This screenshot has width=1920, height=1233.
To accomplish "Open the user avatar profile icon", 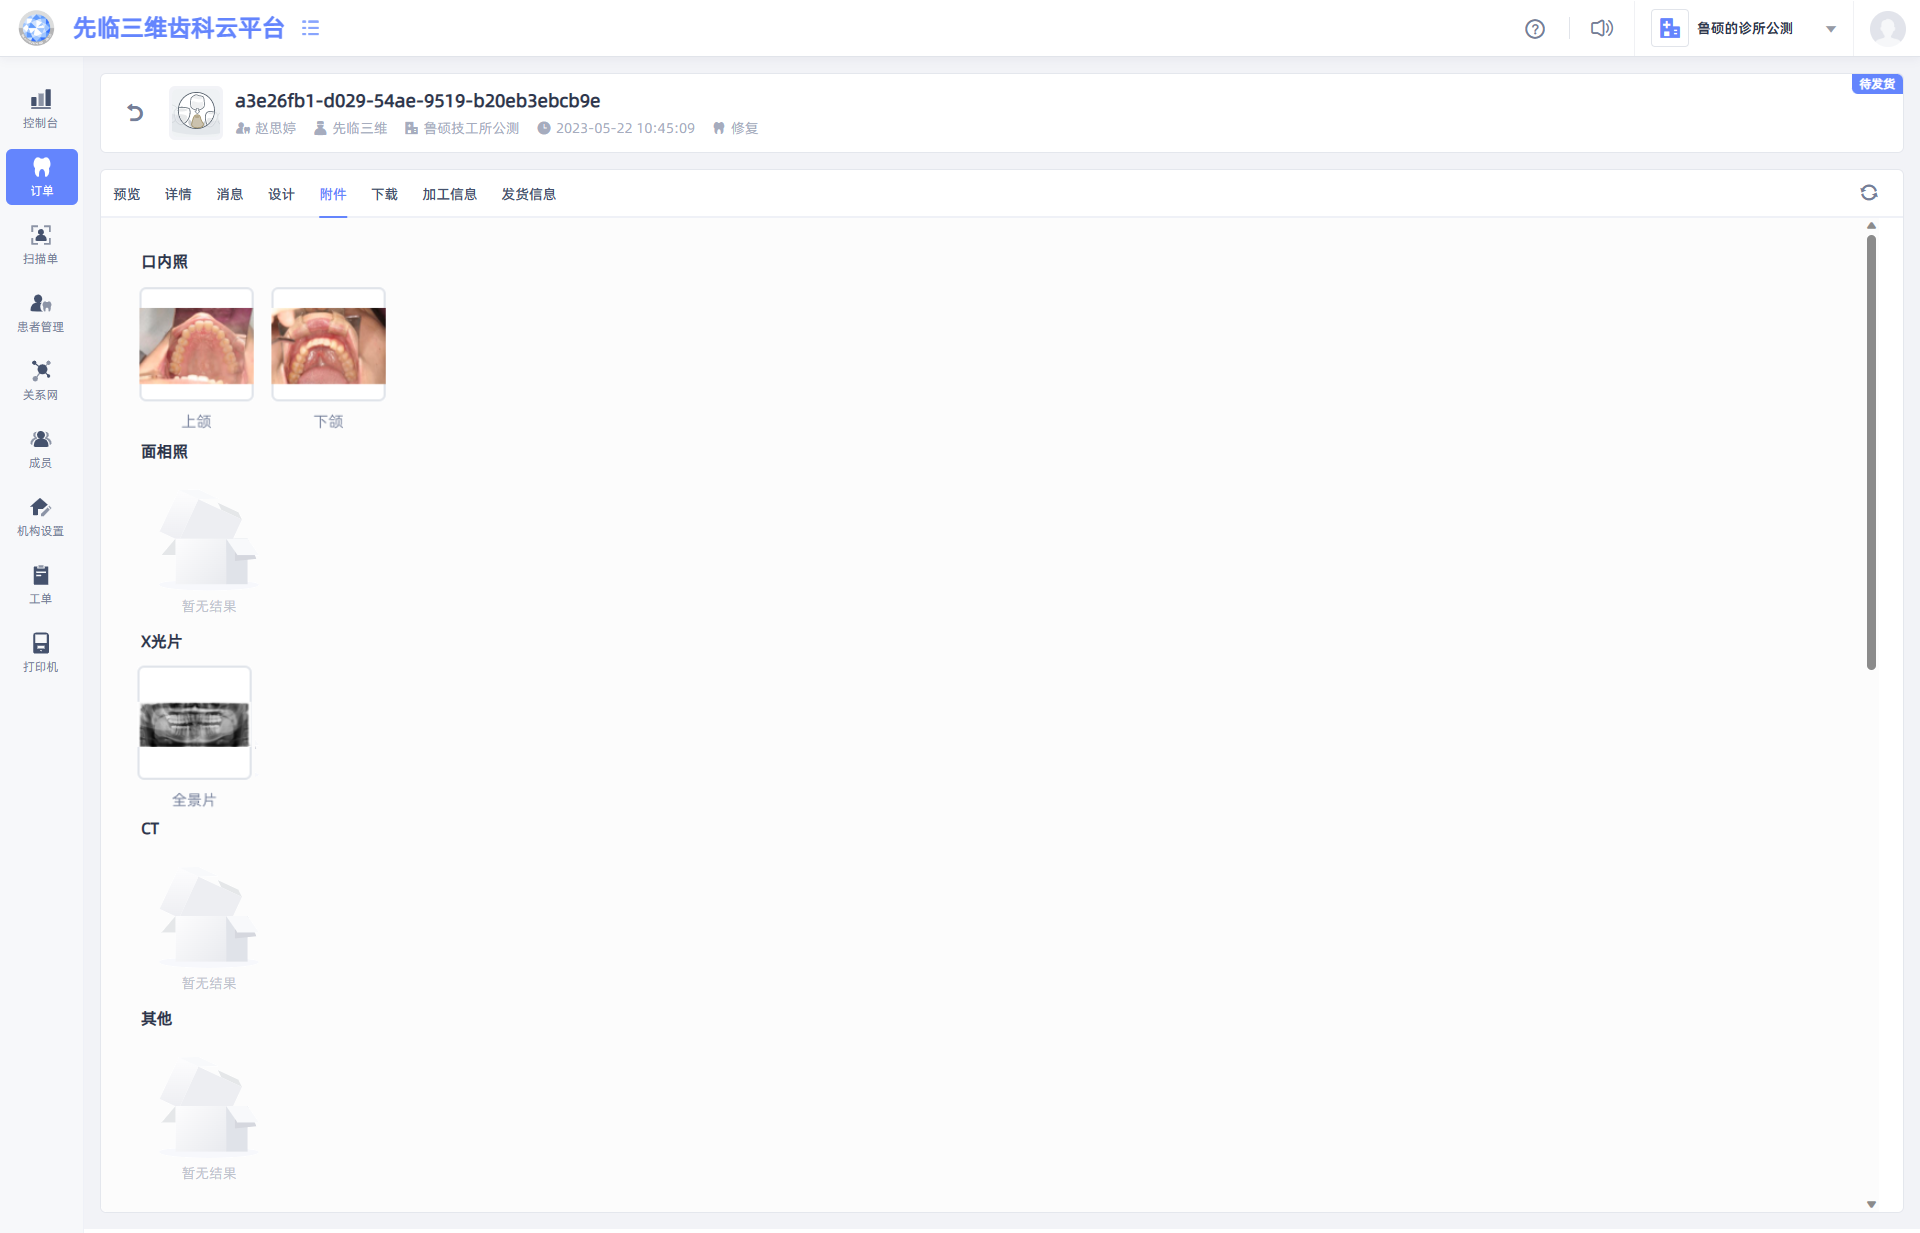I will pyautogui.click(x=1887, y=28).
